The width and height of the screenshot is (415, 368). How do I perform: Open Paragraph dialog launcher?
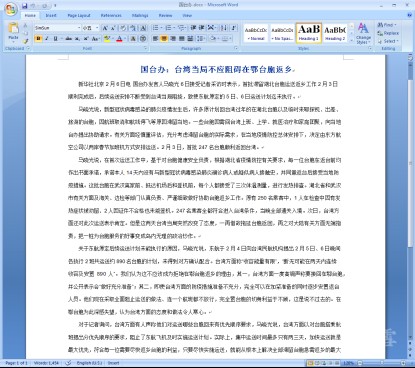coord(236,48)
